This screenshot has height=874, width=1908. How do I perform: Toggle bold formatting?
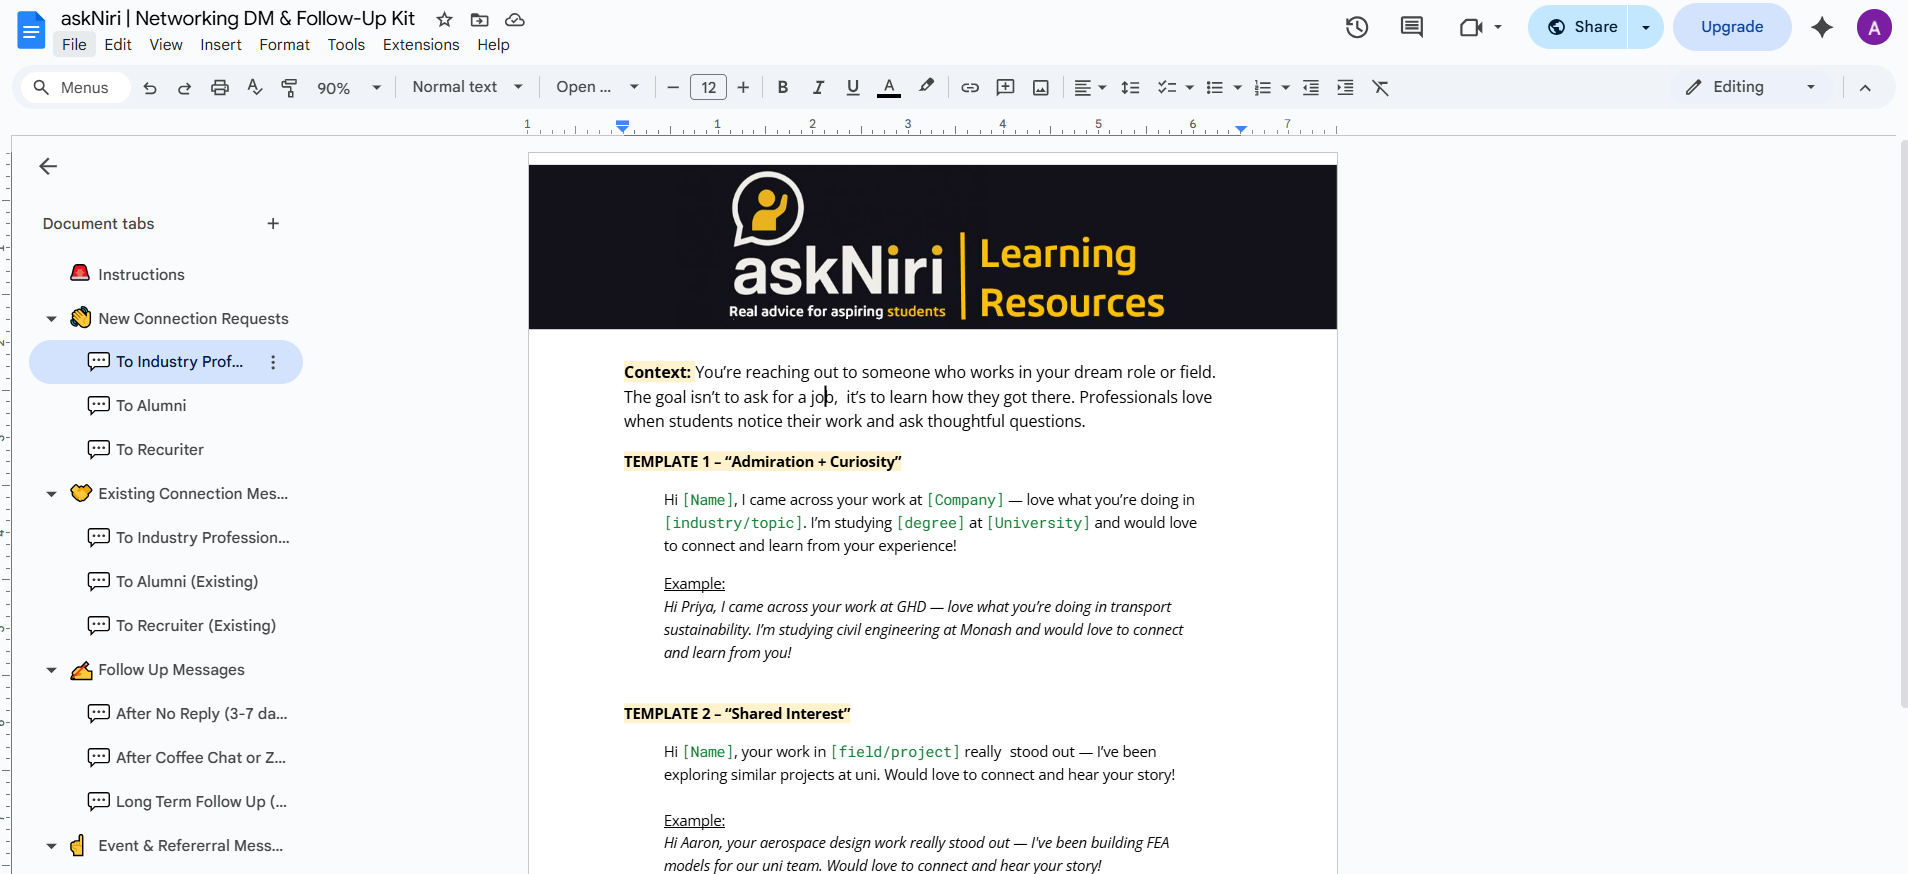783,88
